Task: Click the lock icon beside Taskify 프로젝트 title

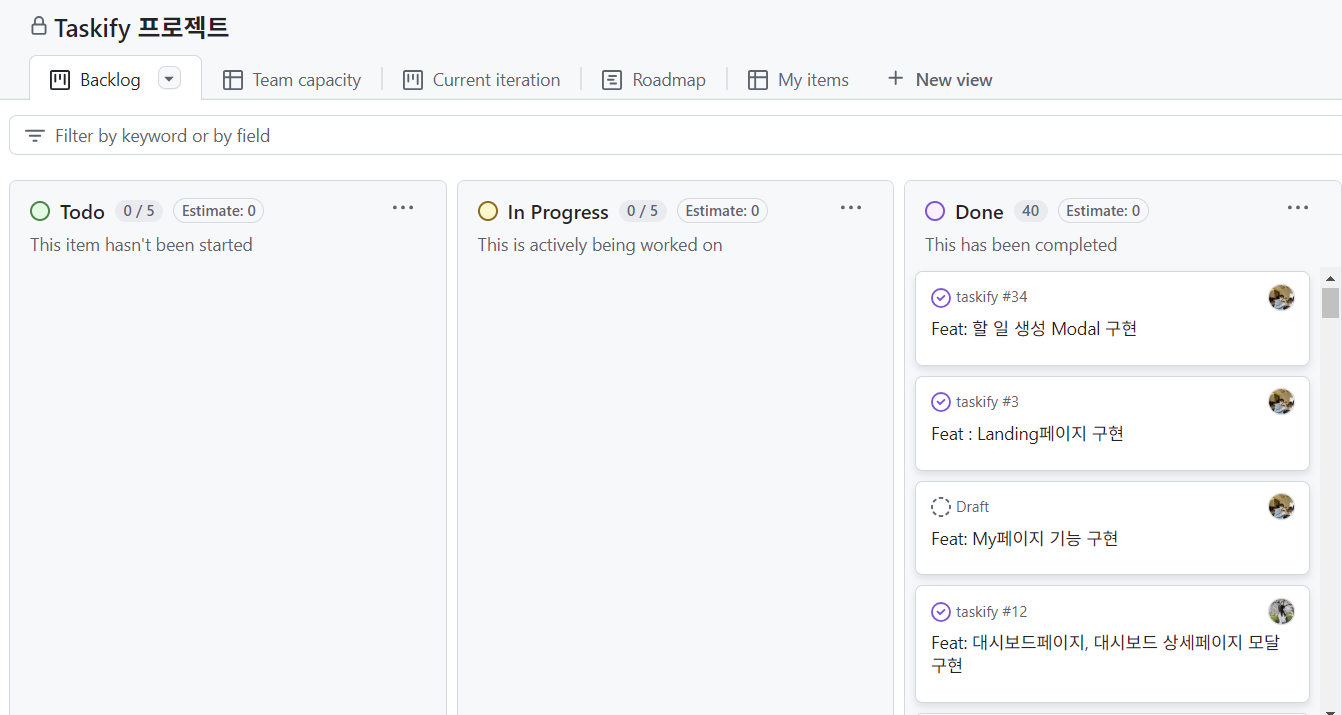Action: click(39, 26)
